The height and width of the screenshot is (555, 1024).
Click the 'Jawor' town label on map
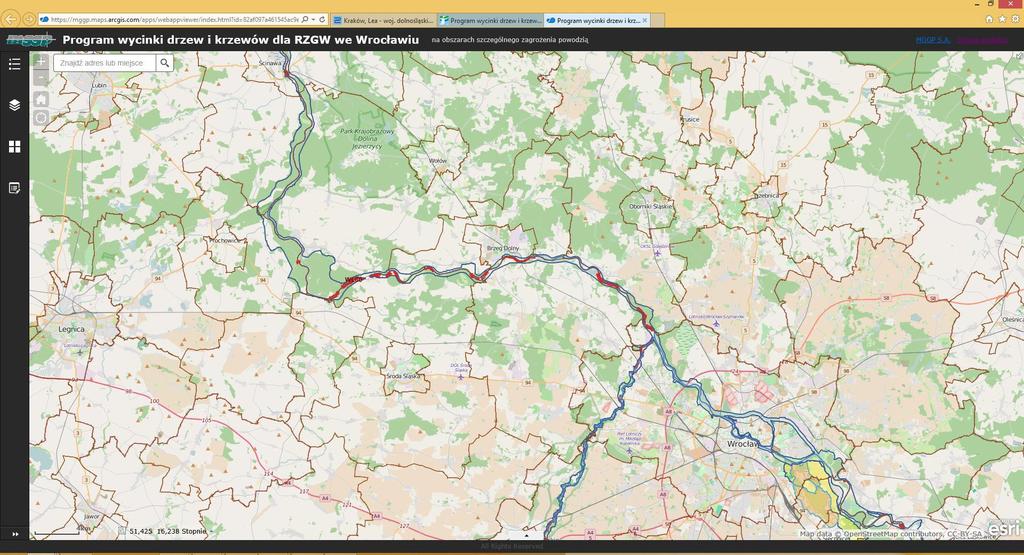tap(92, 516)
